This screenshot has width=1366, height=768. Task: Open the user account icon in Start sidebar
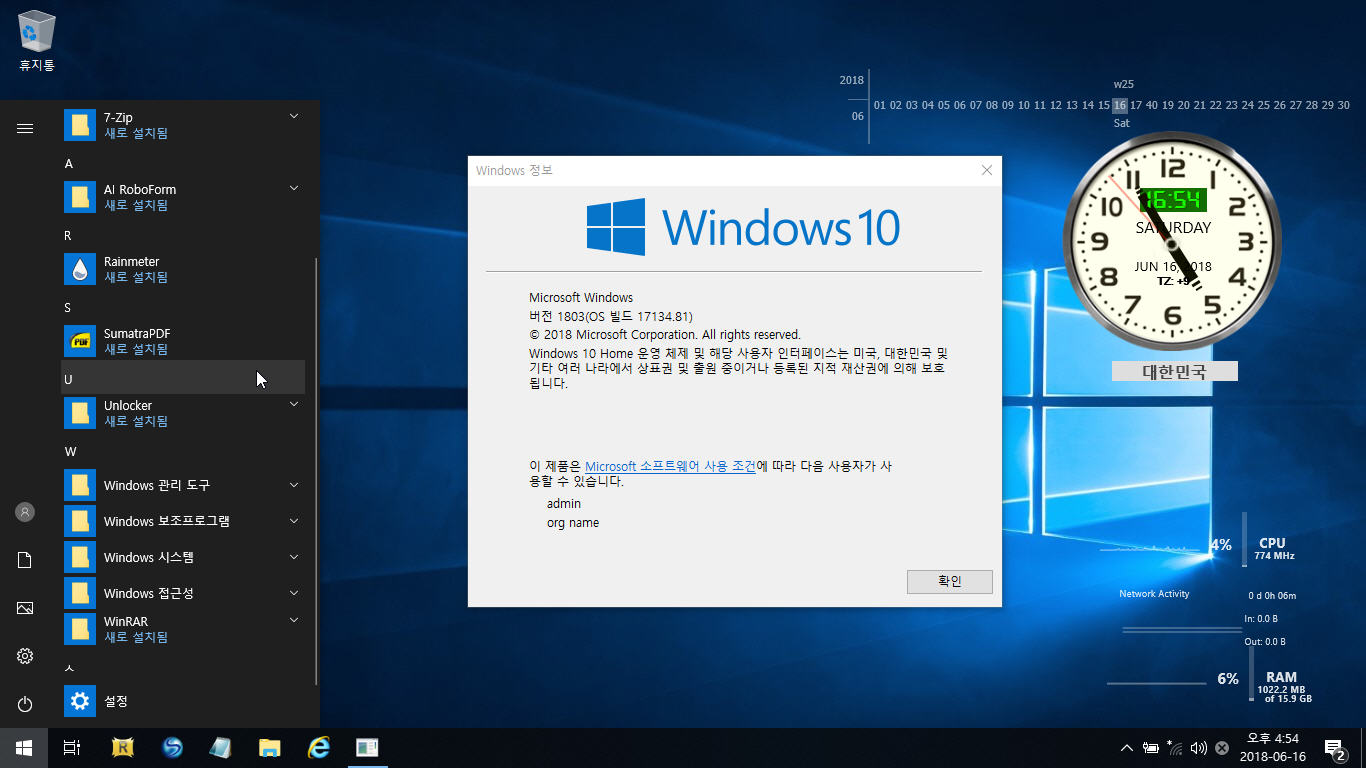click(25, 512)
